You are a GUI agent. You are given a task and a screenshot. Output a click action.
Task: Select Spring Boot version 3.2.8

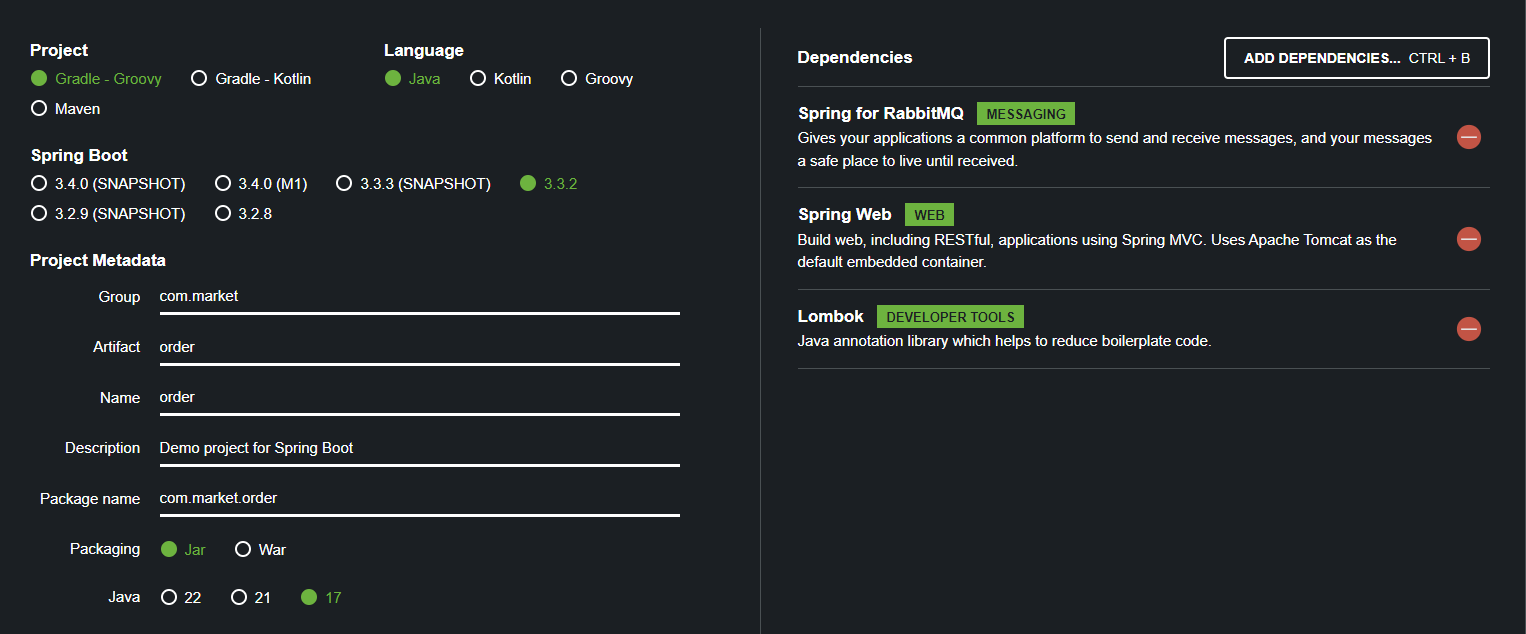pyautogui.click(x=243, y=213)
